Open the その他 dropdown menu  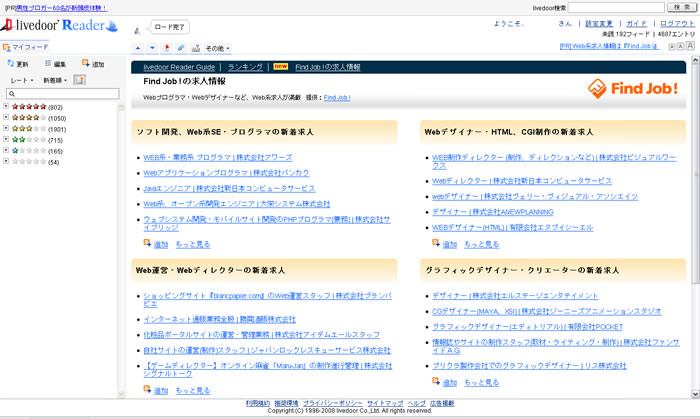[x=217, y=48]
